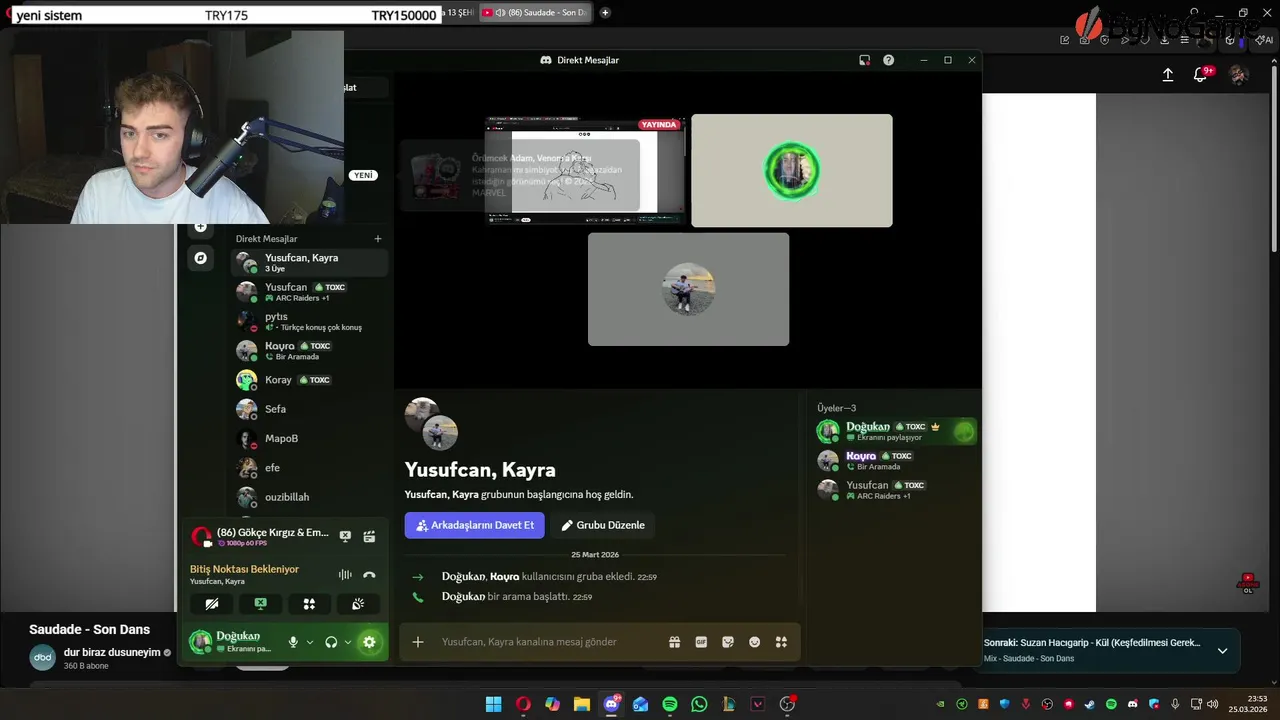Open File Explorer from taskbar
The width and height of the screenshot is (1280, 720).
point(581,704)
